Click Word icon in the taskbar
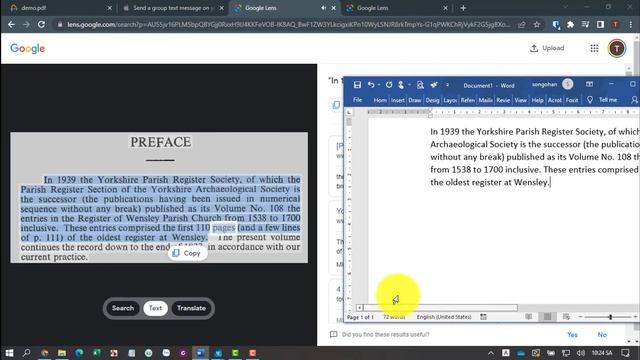The image size is (640, 360). click(x=200, y=353)
